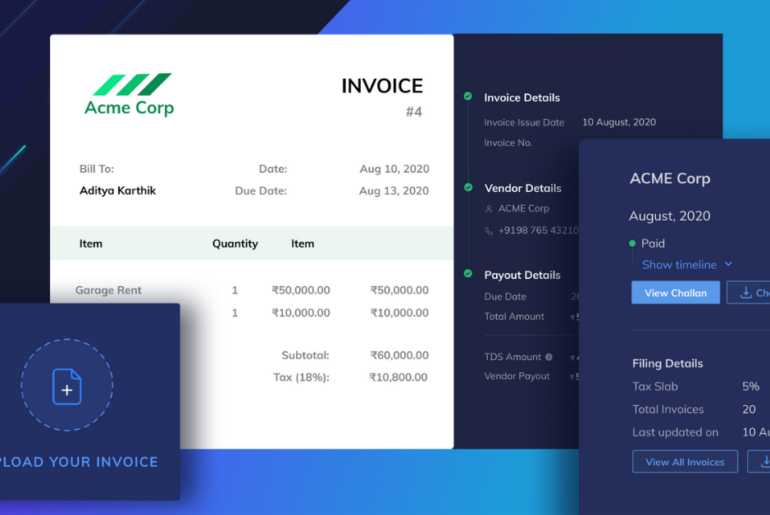Open the Show timeline link
Screen dimensions: 770x515
coord(679,265)
